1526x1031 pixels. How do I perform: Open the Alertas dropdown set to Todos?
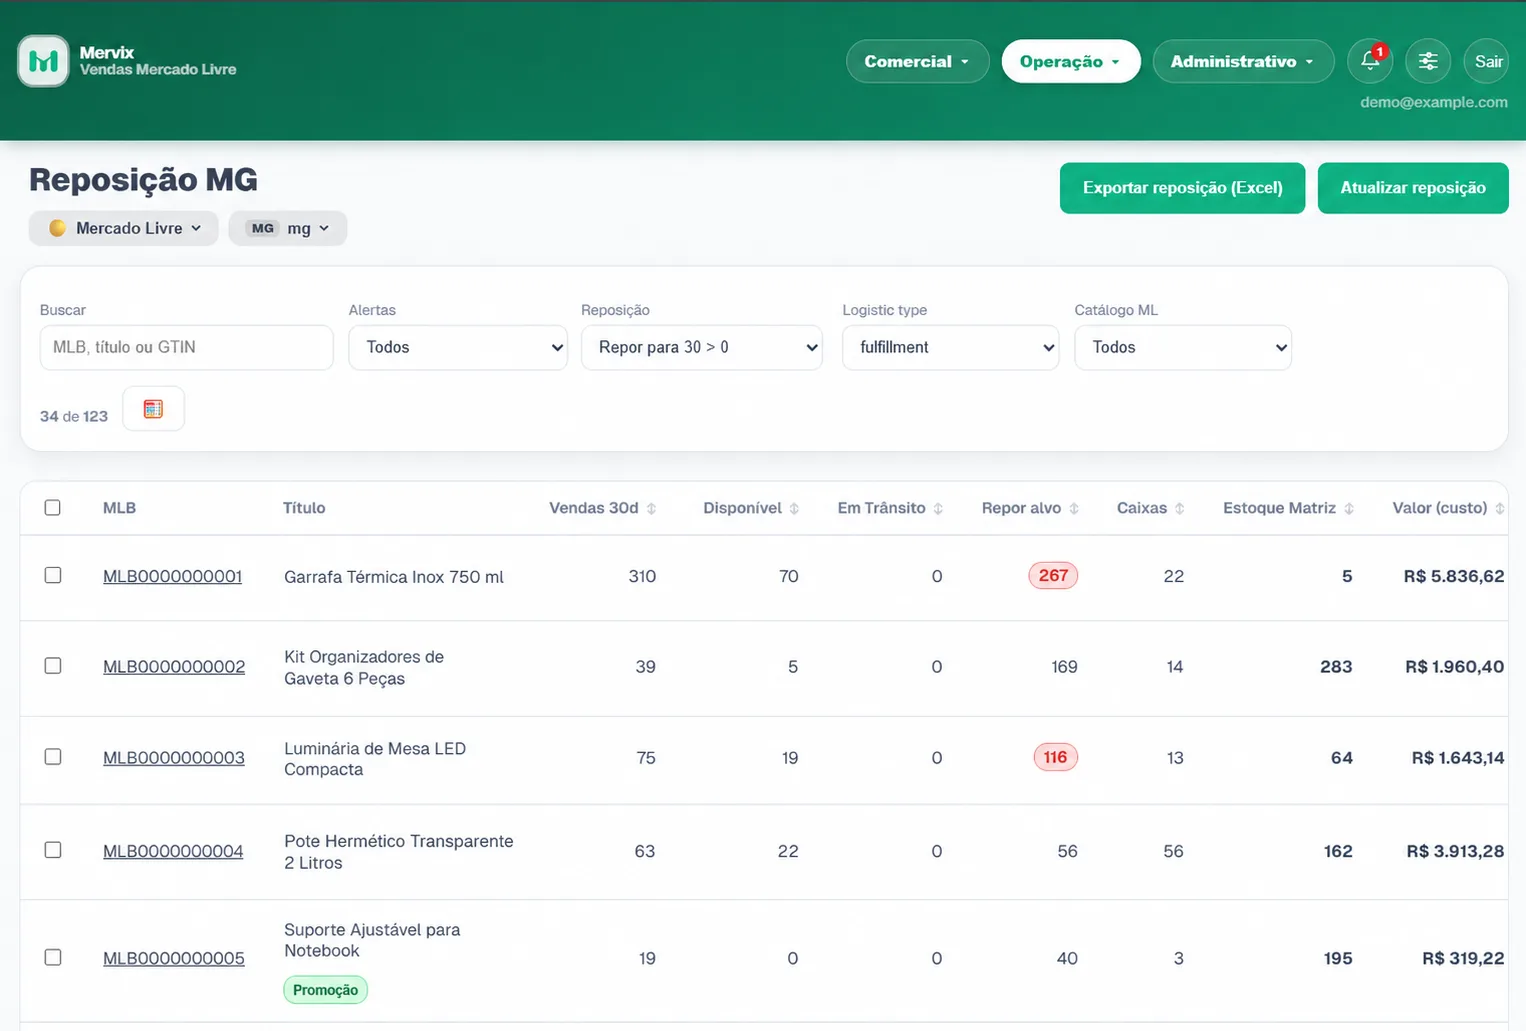click(x=458, y=347)
